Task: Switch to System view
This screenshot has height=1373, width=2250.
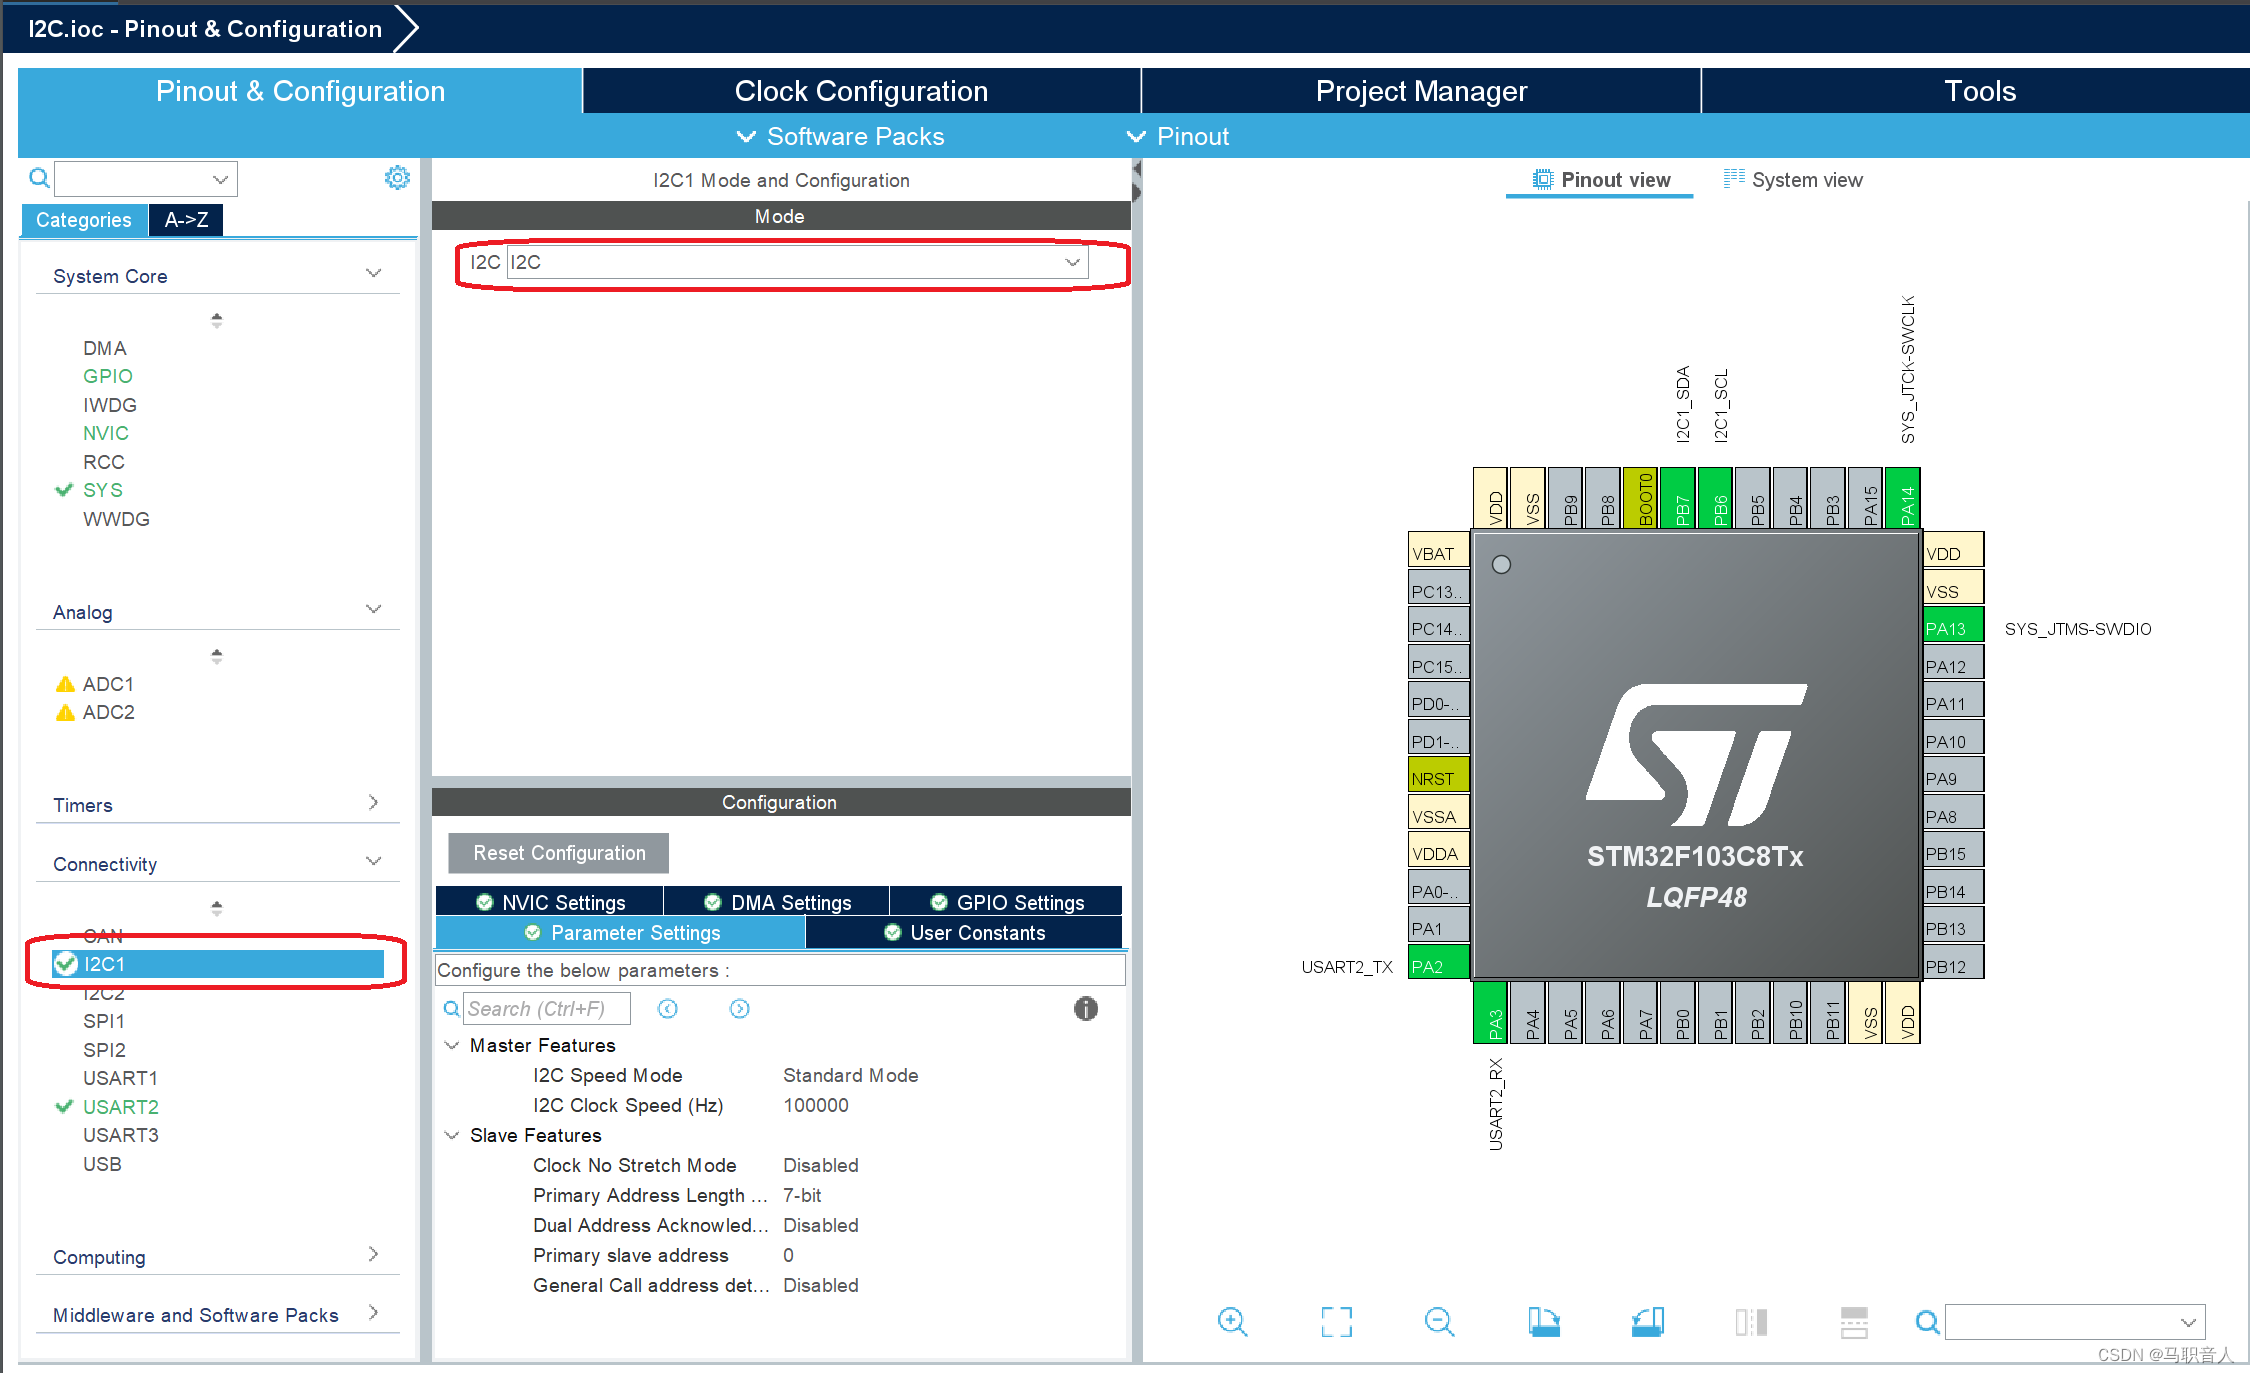Action: tap(1793, 180)
